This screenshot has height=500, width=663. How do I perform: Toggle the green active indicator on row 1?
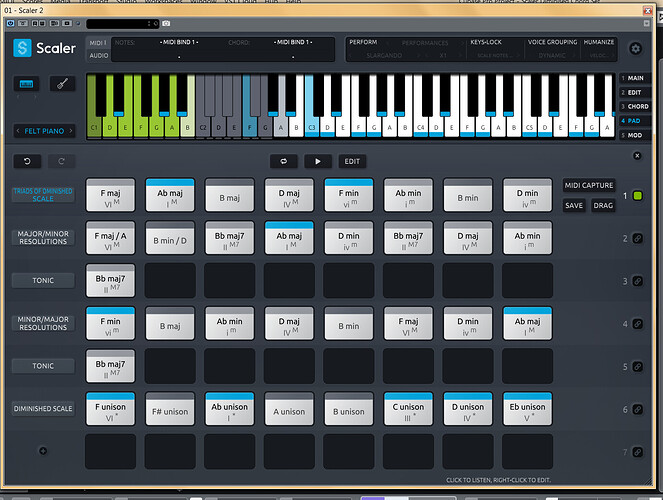[637, 196]
